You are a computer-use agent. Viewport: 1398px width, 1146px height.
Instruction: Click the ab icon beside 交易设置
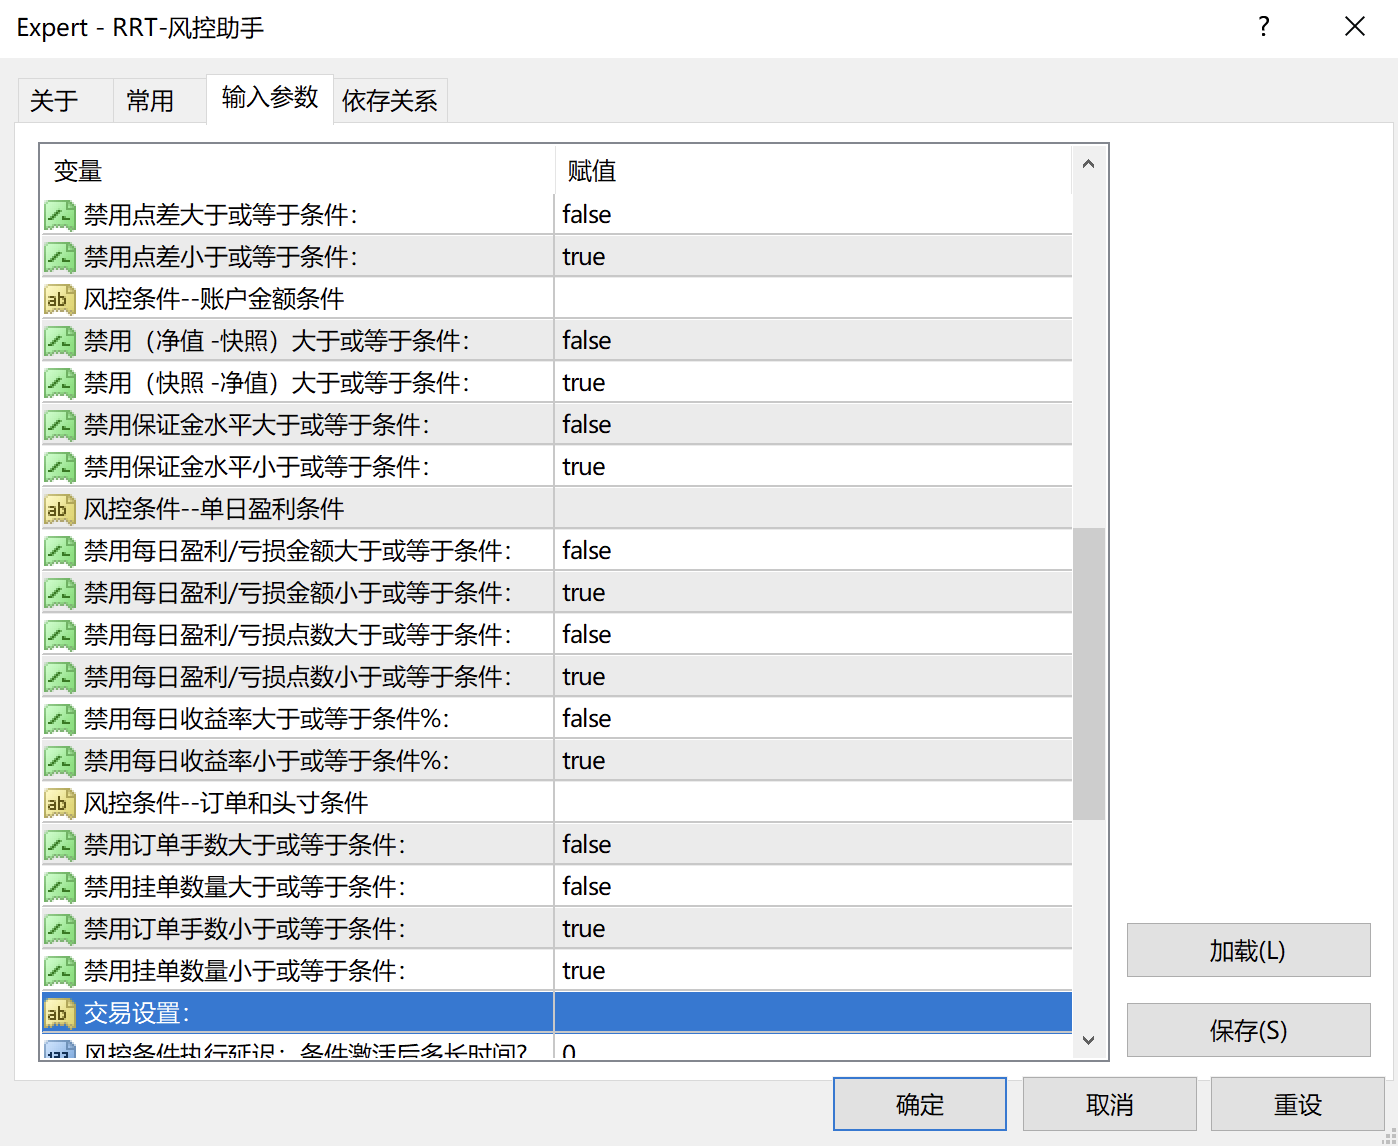60,1013
